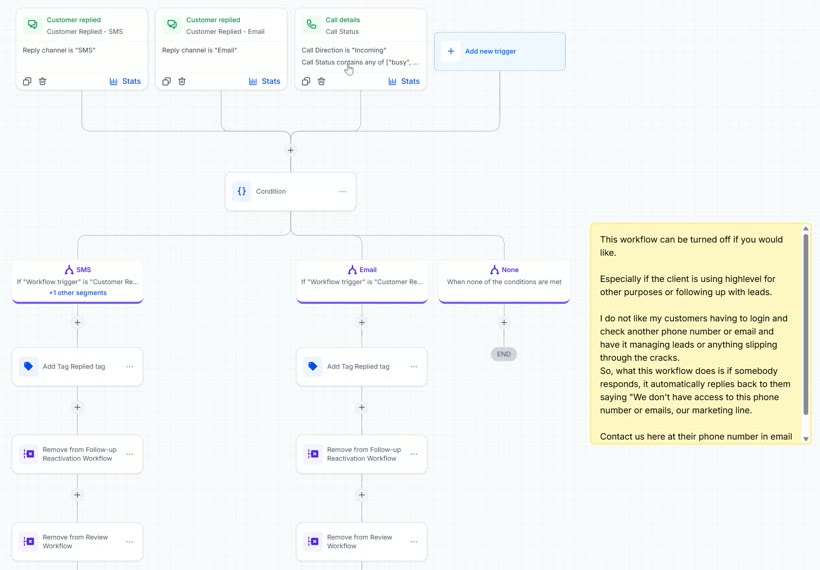Click remove-workflow icon on Email Follow-up Reactivation
The height and width of the screenshot is (570, 820).
coord(313,454)
